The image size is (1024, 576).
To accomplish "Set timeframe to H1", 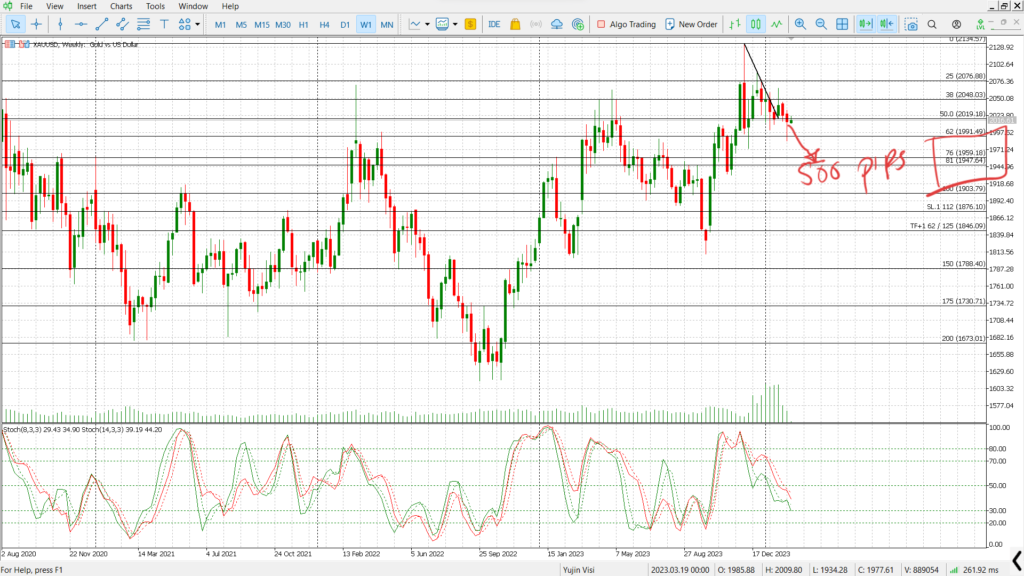I will tap(304, 24).
